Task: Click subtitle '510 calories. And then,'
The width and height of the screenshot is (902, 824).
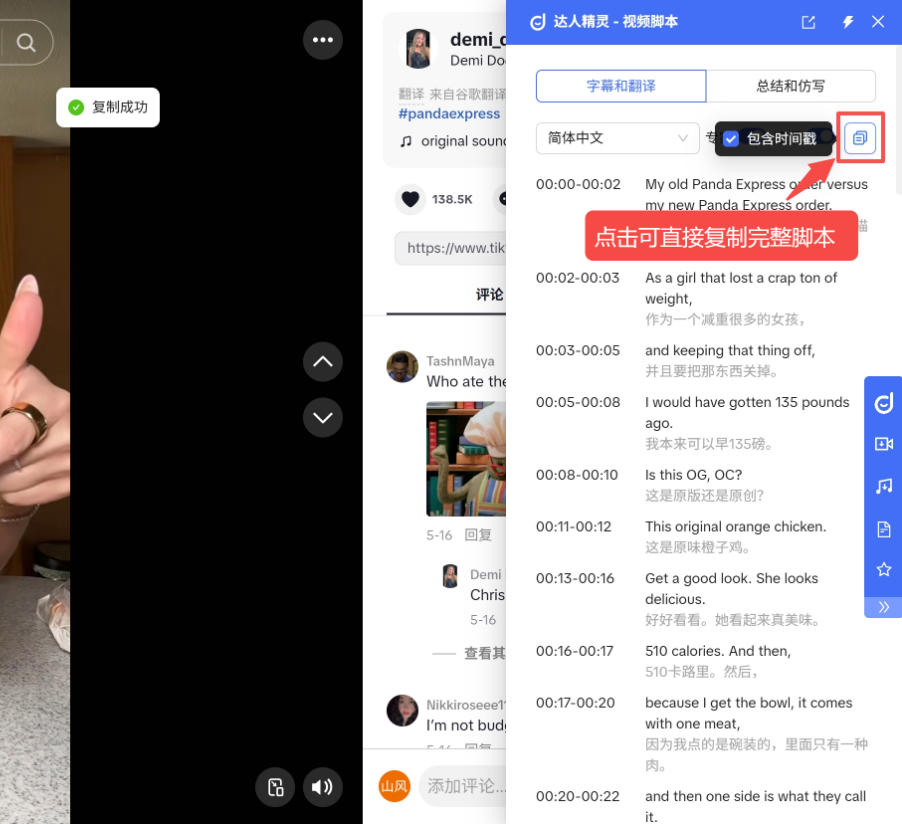Action: (718, 651)
